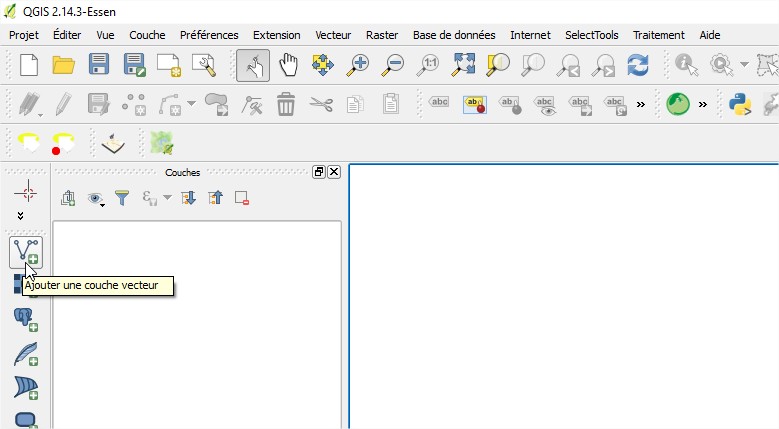Select the Zoom Out magnifier
Viewport: 779px width, 429px height.
393,65
